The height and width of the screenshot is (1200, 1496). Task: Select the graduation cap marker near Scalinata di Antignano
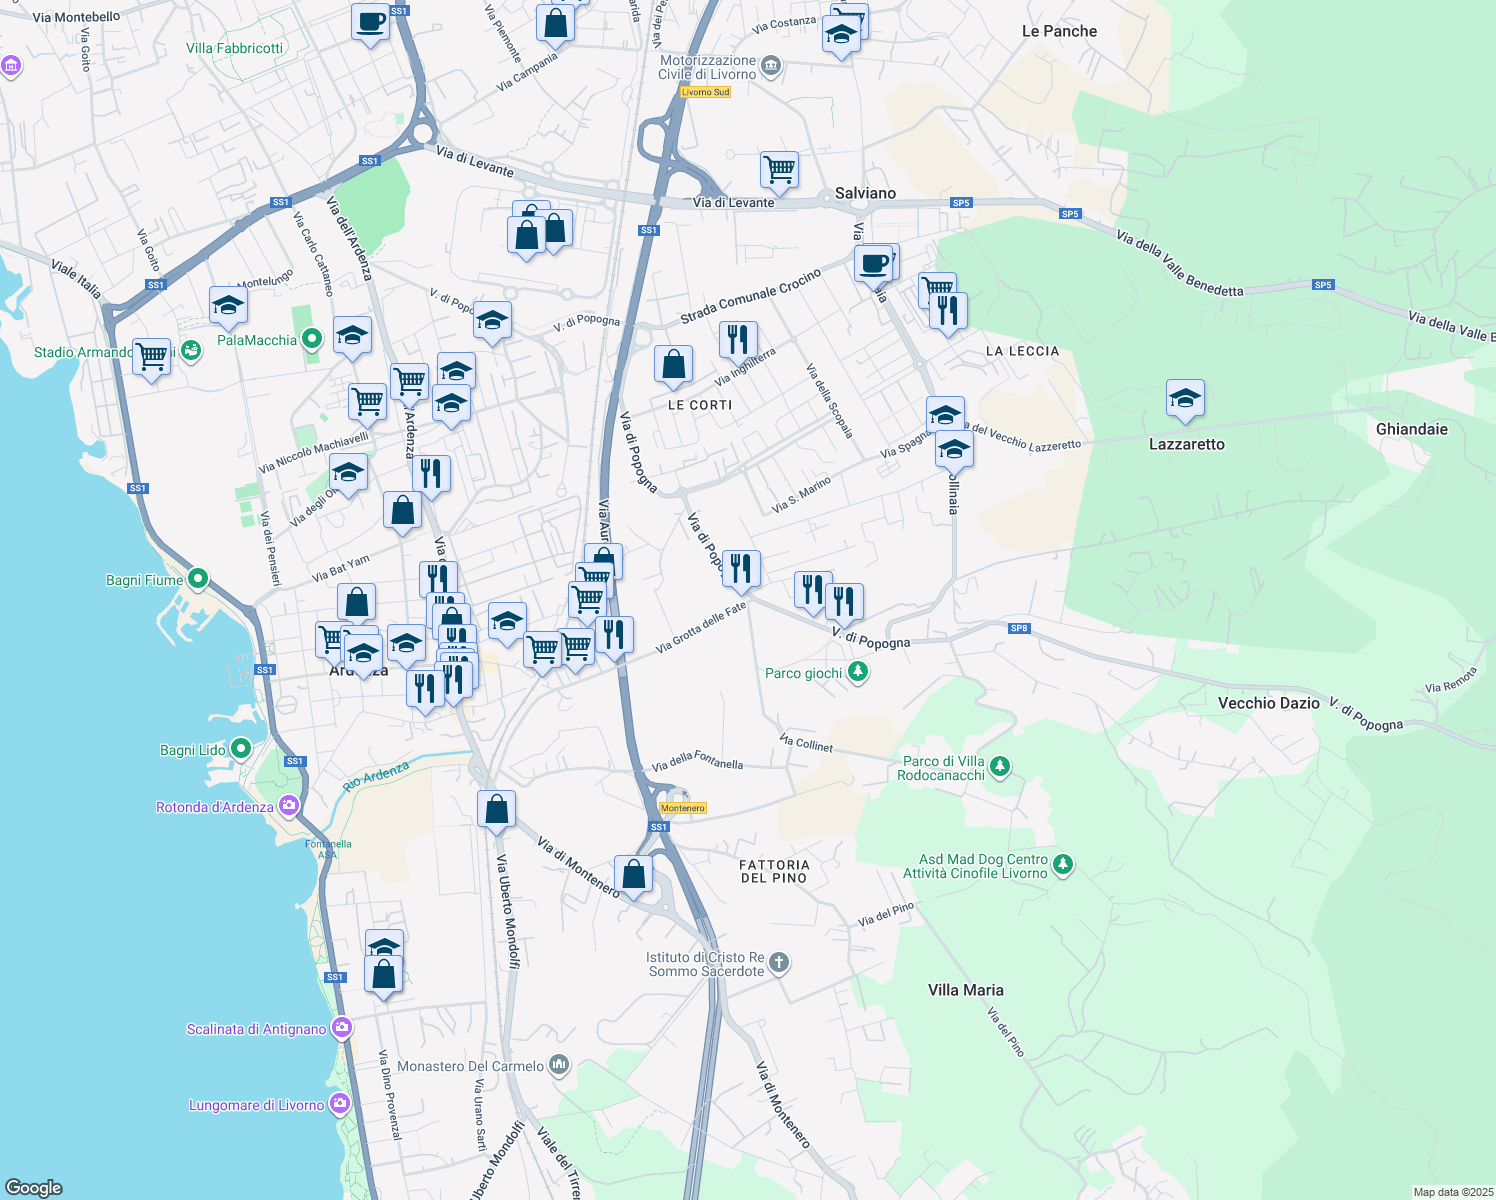tap(383, 944)
